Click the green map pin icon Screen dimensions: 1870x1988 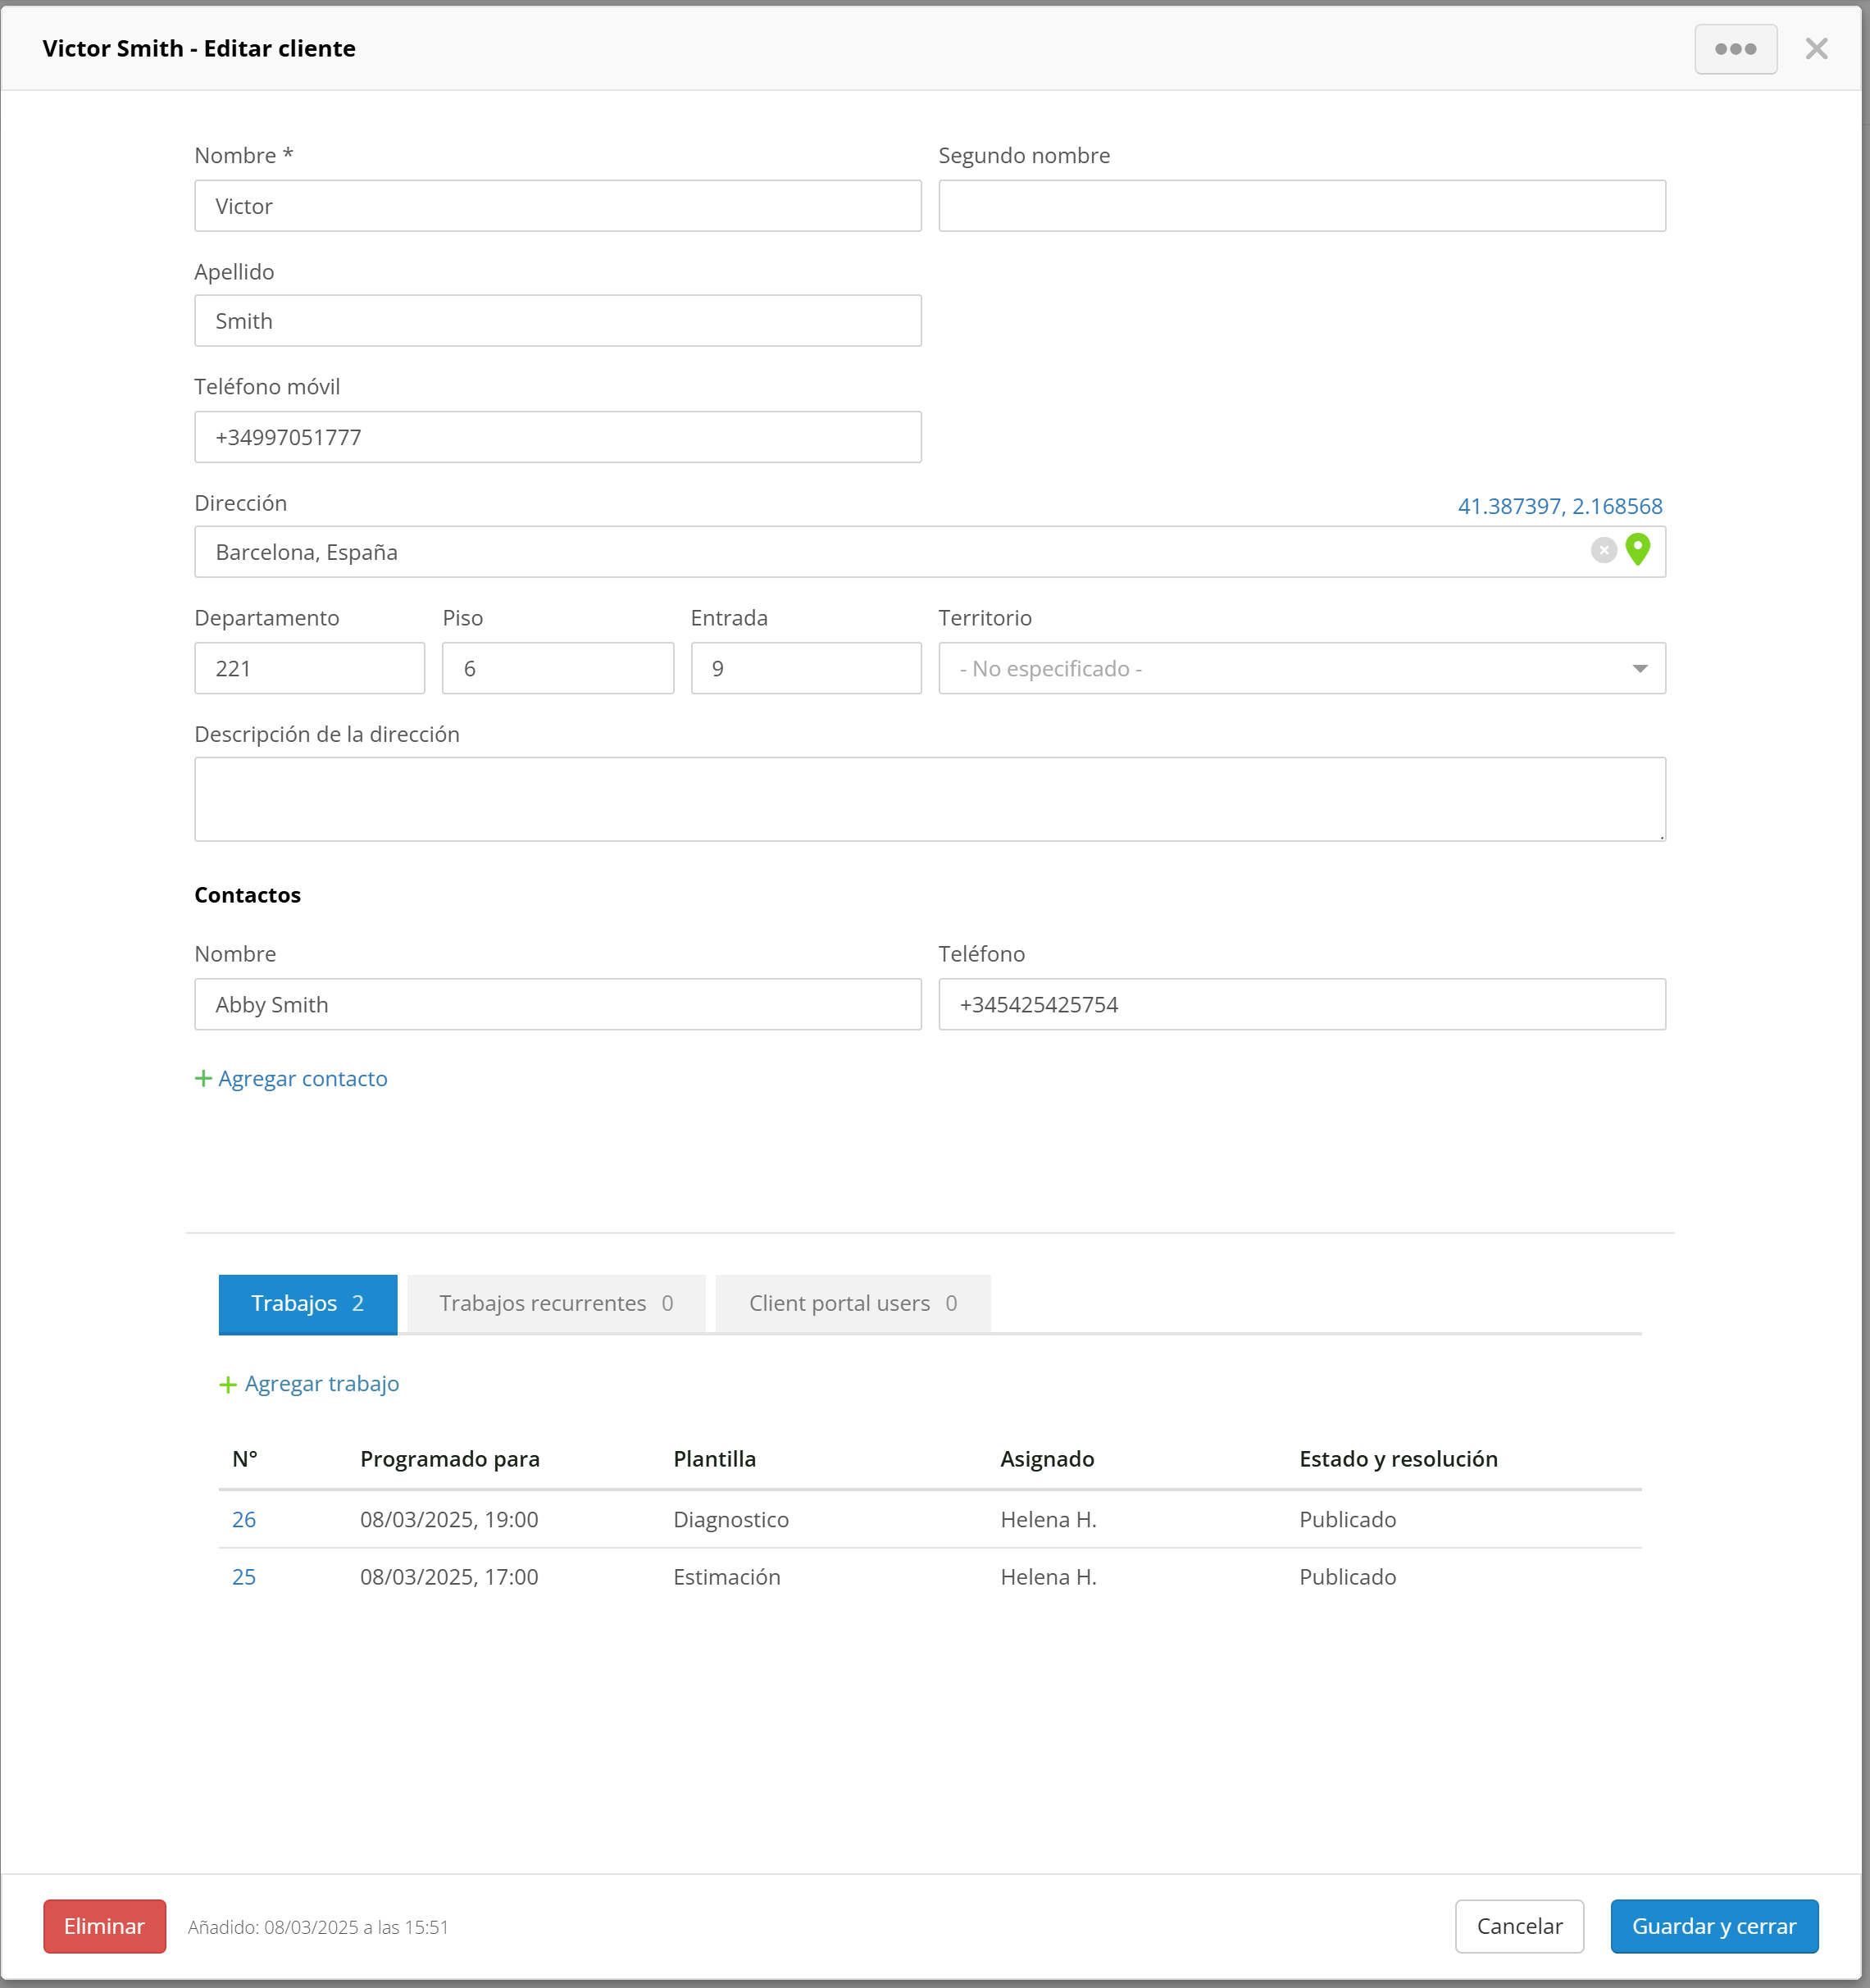[x=1637, y=549]
